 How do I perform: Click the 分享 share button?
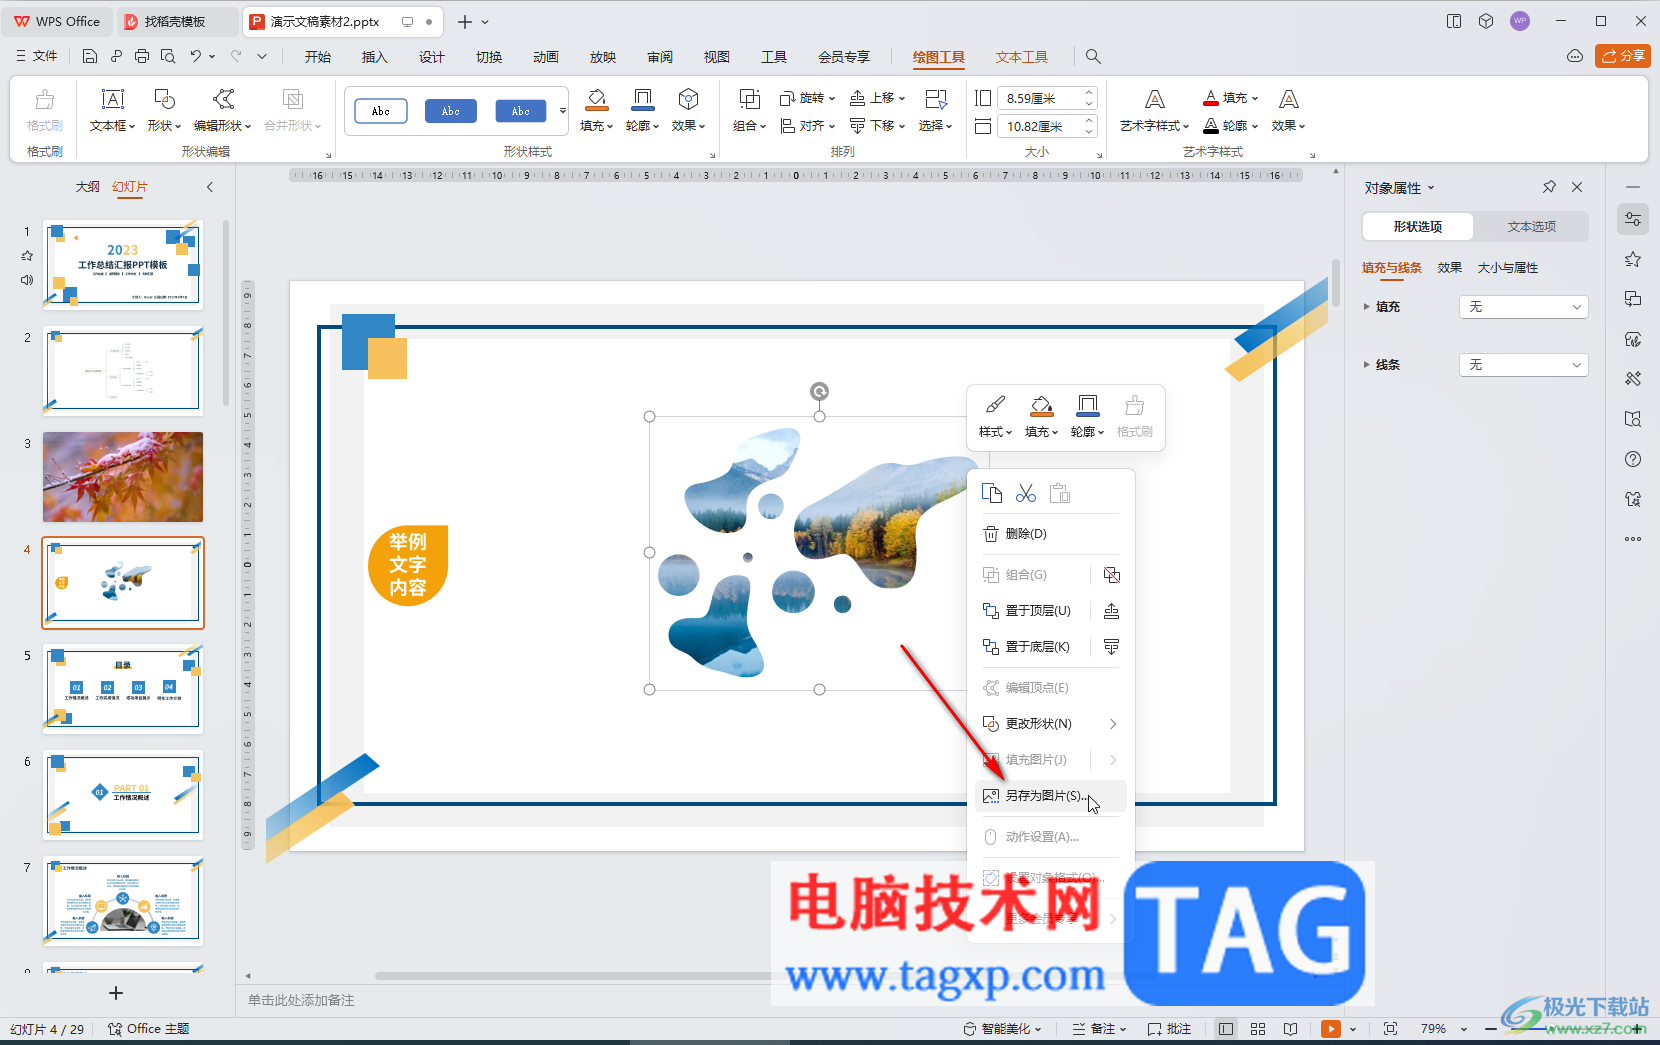pyautogui.click(x=1622, y=56)
